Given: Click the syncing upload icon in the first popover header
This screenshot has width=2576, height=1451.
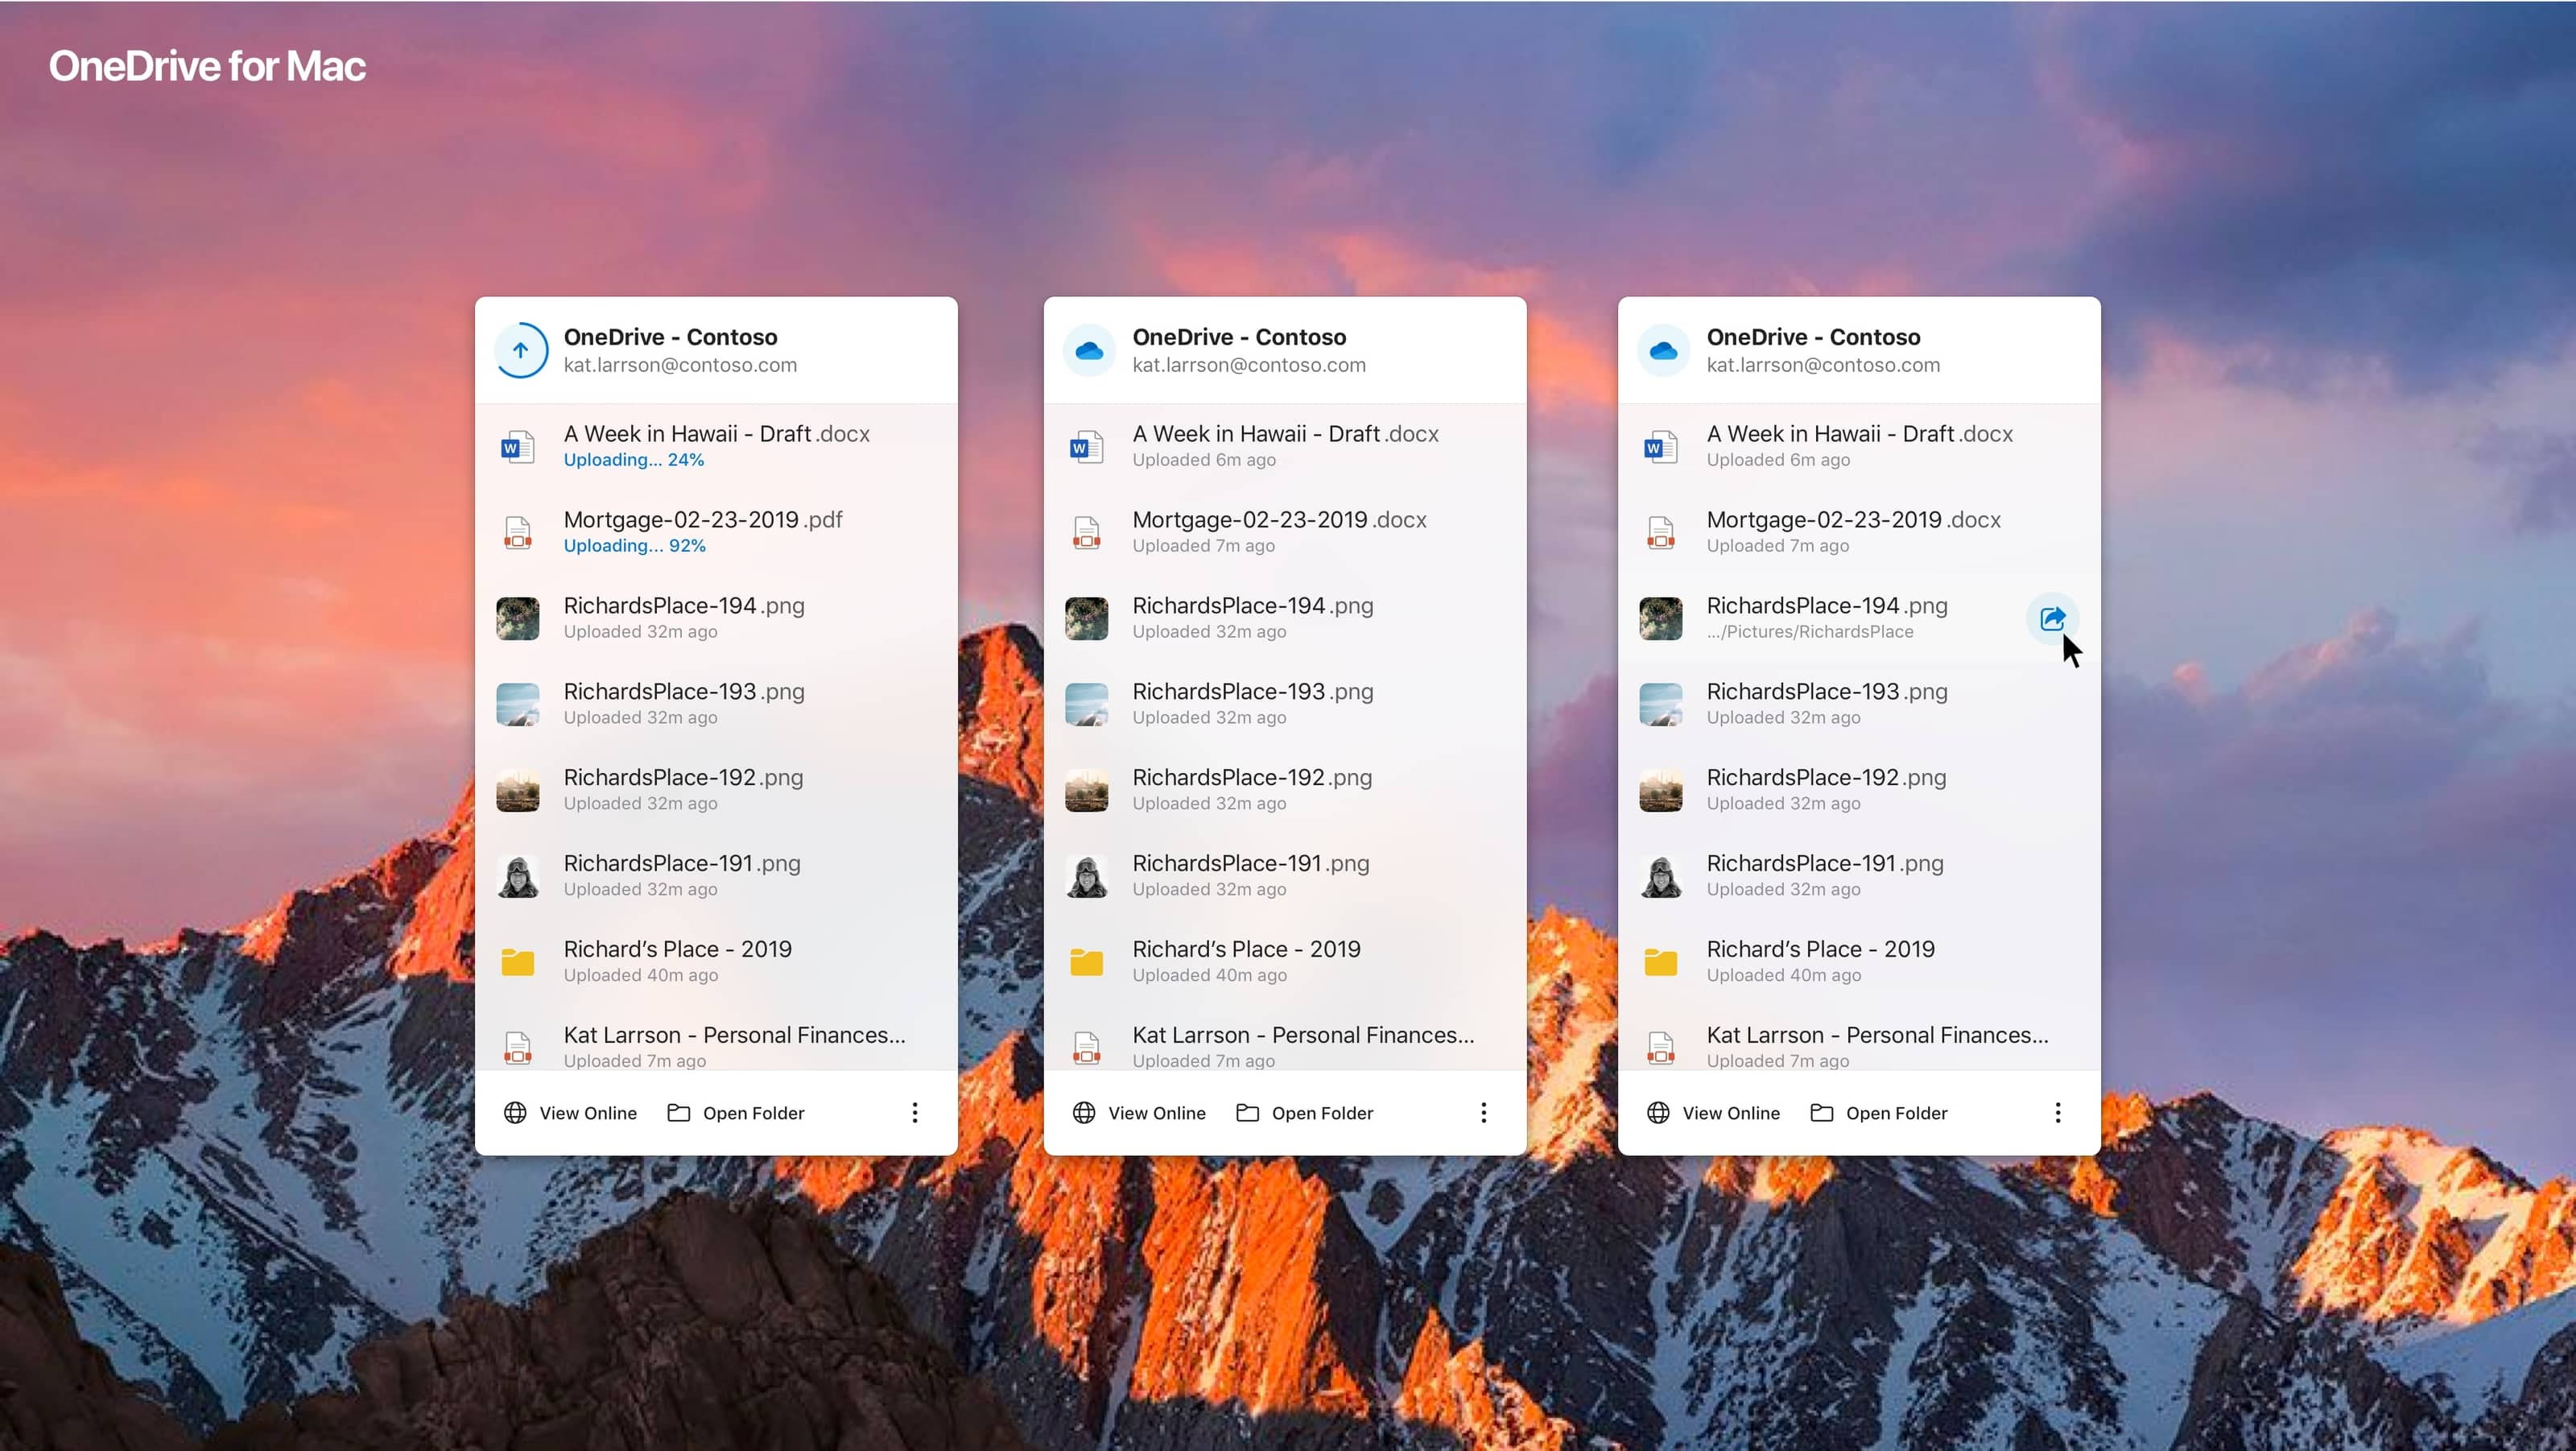Looking at the screenshot, I should 520,350.
